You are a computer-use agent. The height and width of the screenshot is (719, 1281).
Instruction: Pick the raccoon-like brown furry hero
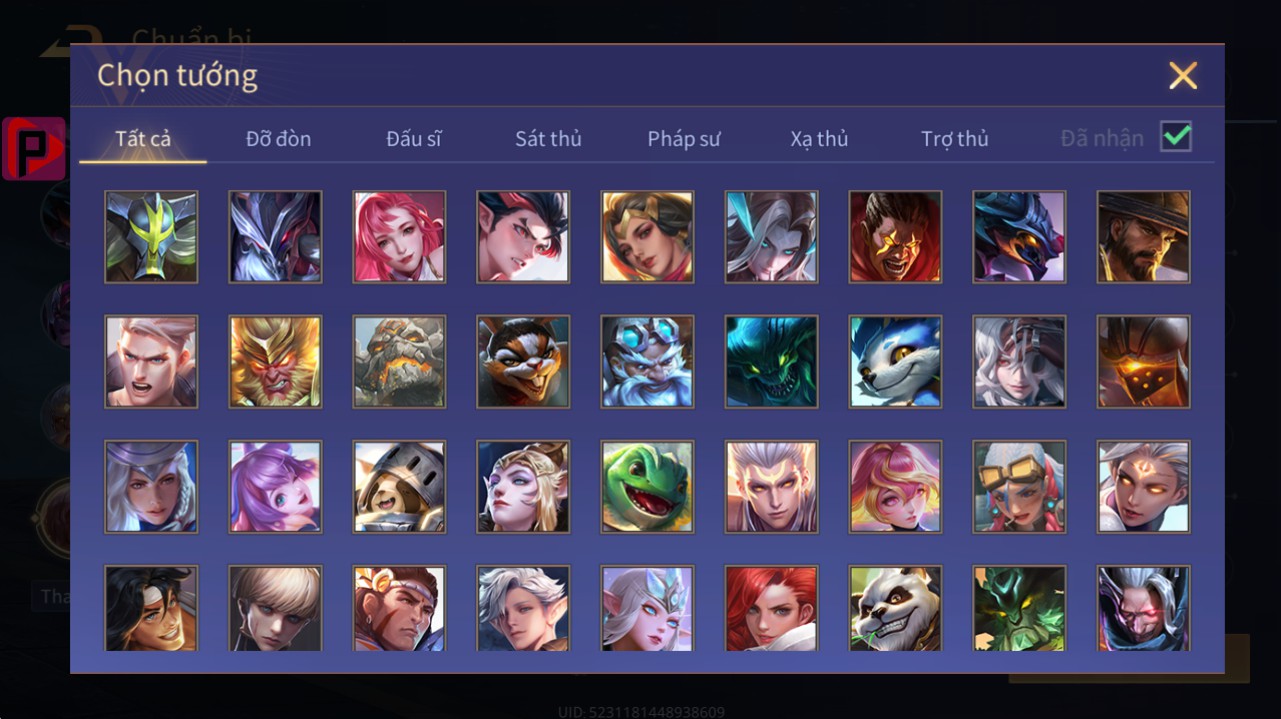click(523, 361)
